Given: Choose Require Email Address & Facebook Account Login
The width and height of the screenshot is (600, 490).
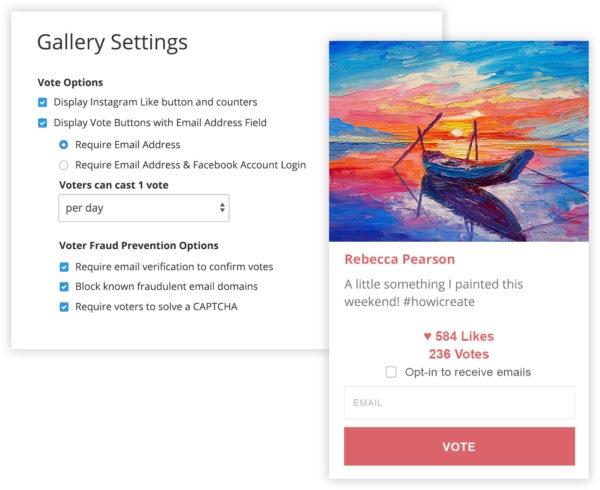Looking at the screenshot, I should point(64,165).
